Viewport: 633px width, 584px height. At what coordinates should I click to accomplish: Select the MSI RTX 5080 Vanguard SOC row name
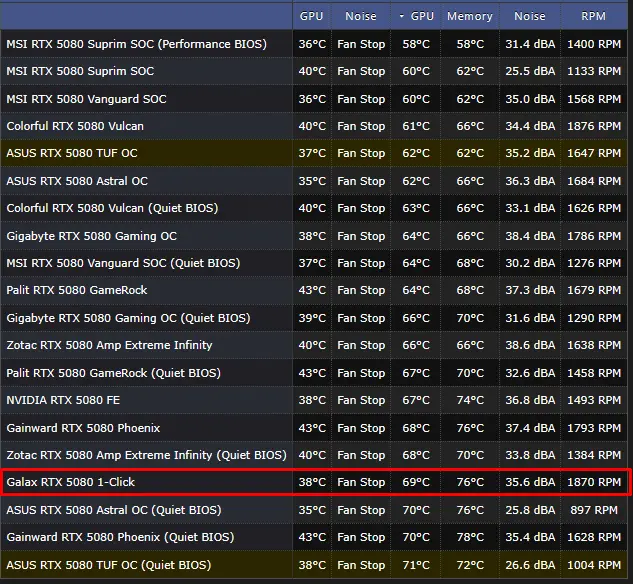tap(86, 99)
